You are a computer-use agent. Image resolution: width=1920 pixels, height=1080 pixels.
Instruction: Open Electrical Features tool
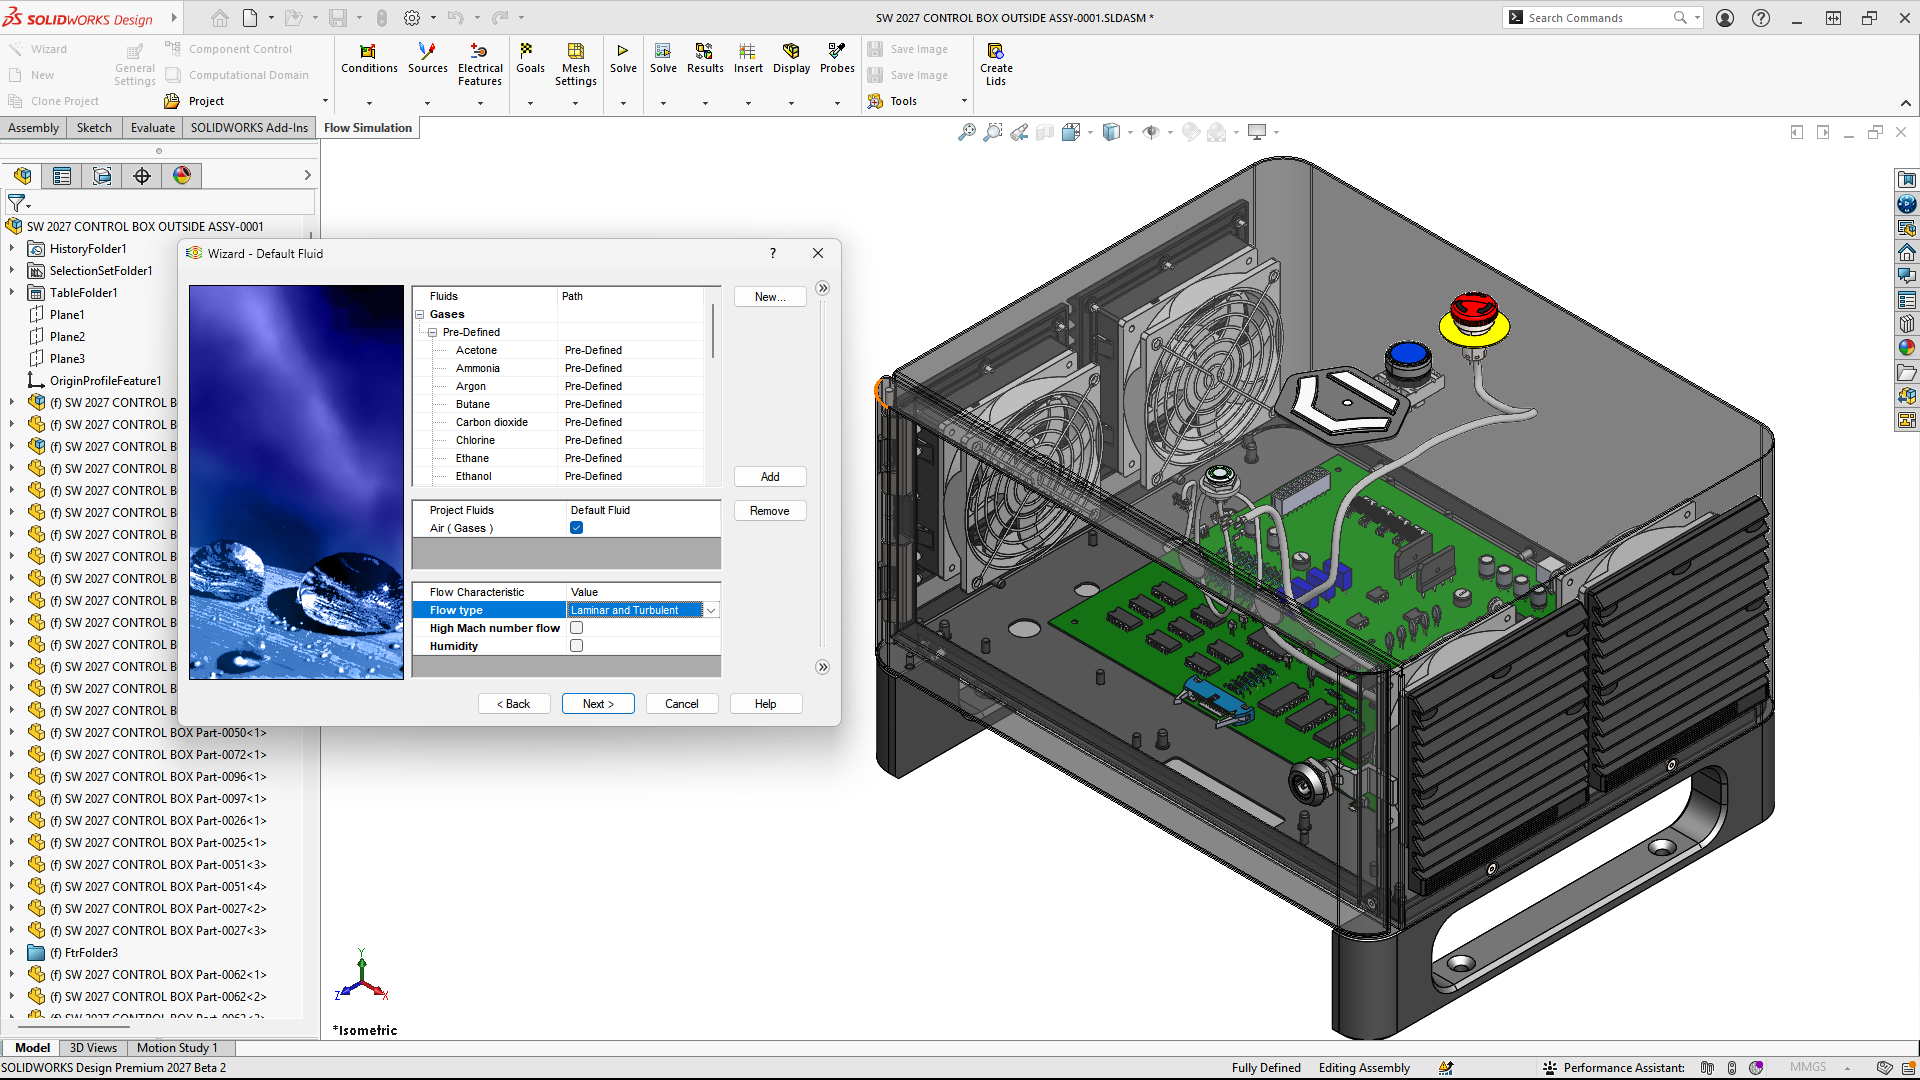coord(480,64)
